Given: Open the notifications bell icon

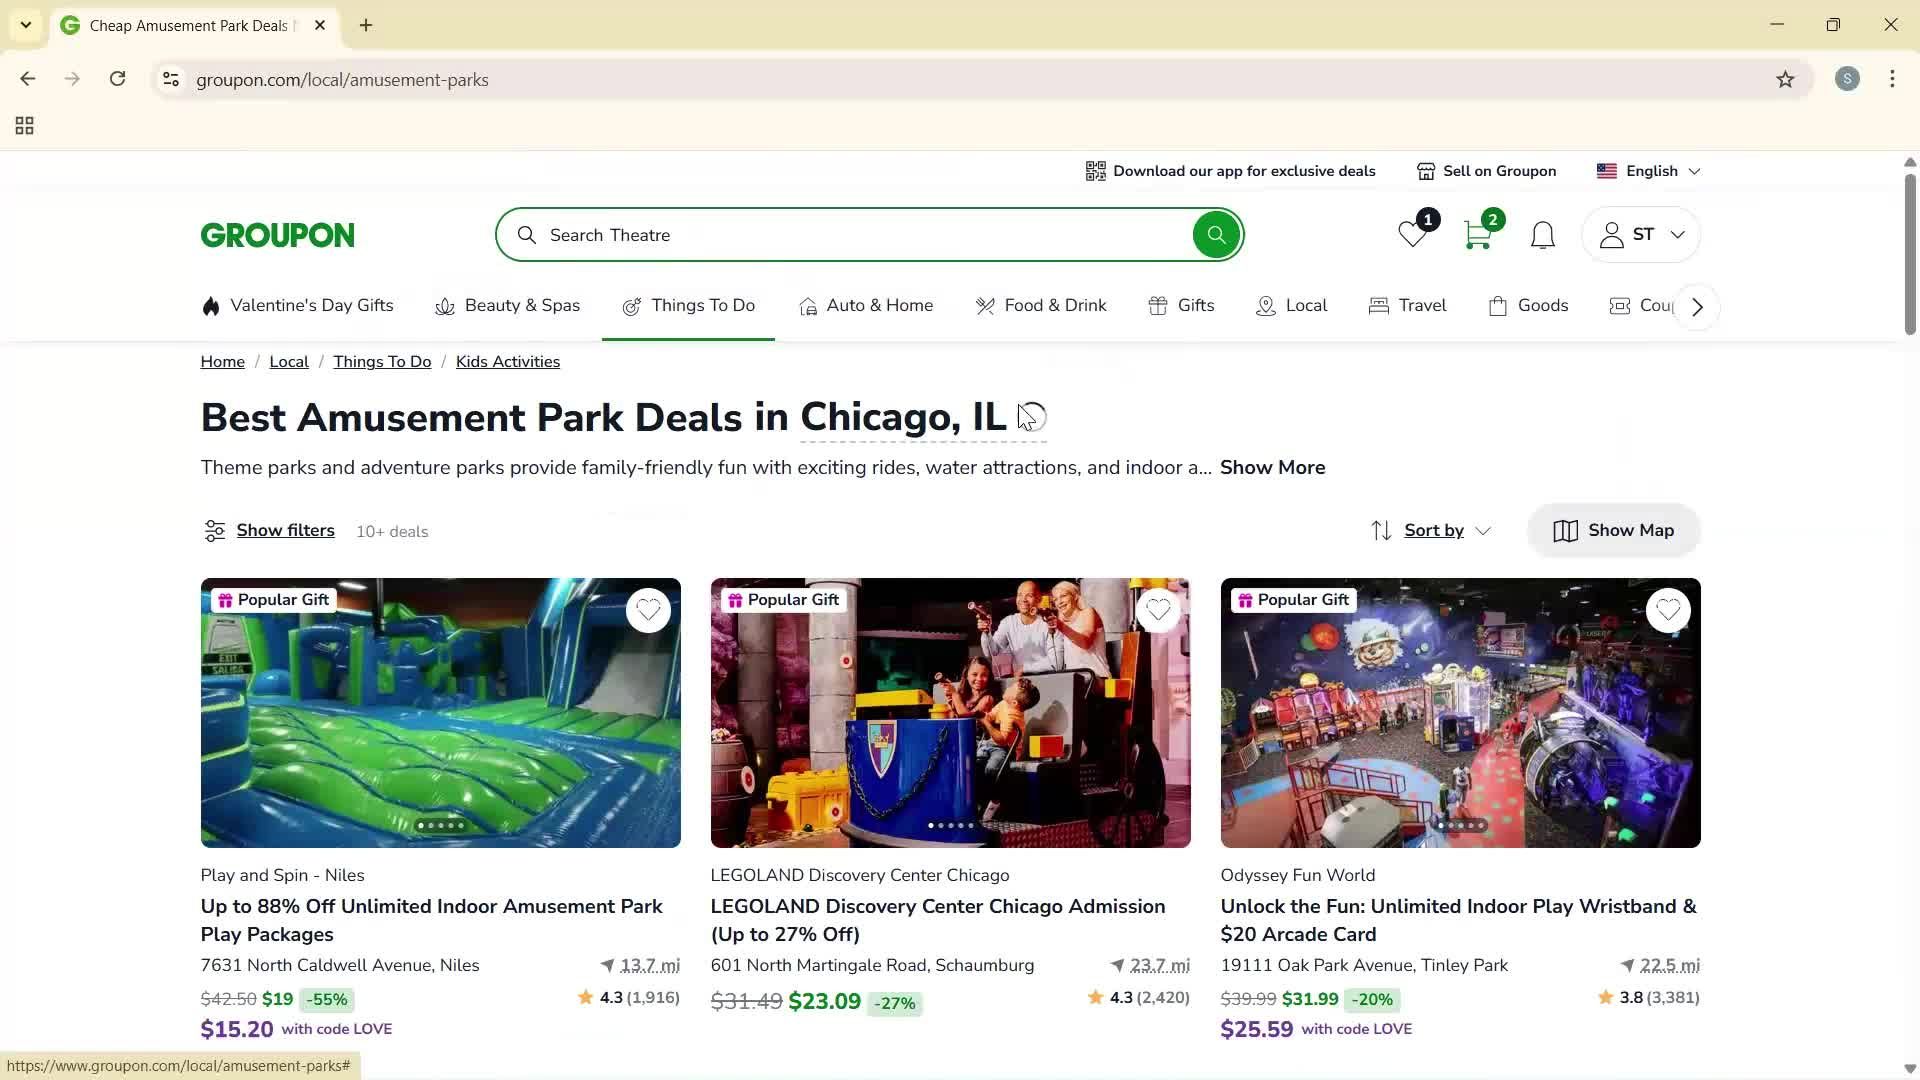Looking at the screenshot, I should (1541, 234).
